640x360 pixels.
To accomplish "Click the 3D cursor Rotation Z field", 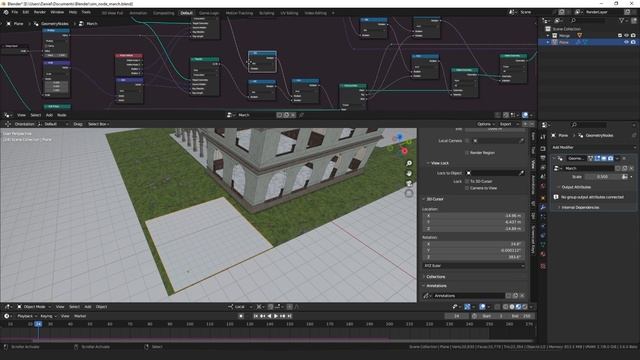I will (473, 257).
